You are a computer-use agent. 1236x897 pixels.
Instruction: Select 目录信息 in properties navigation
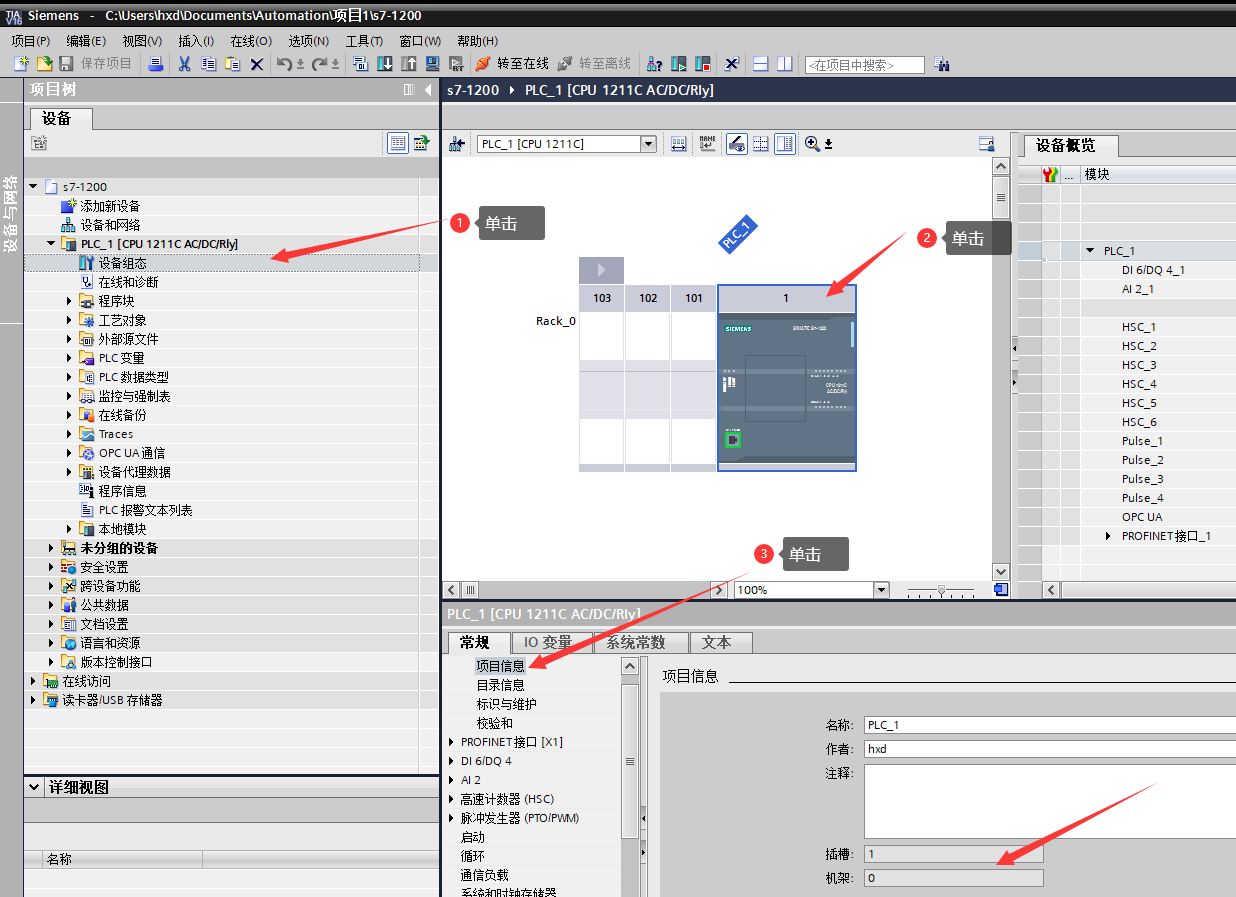coord(500,685)
